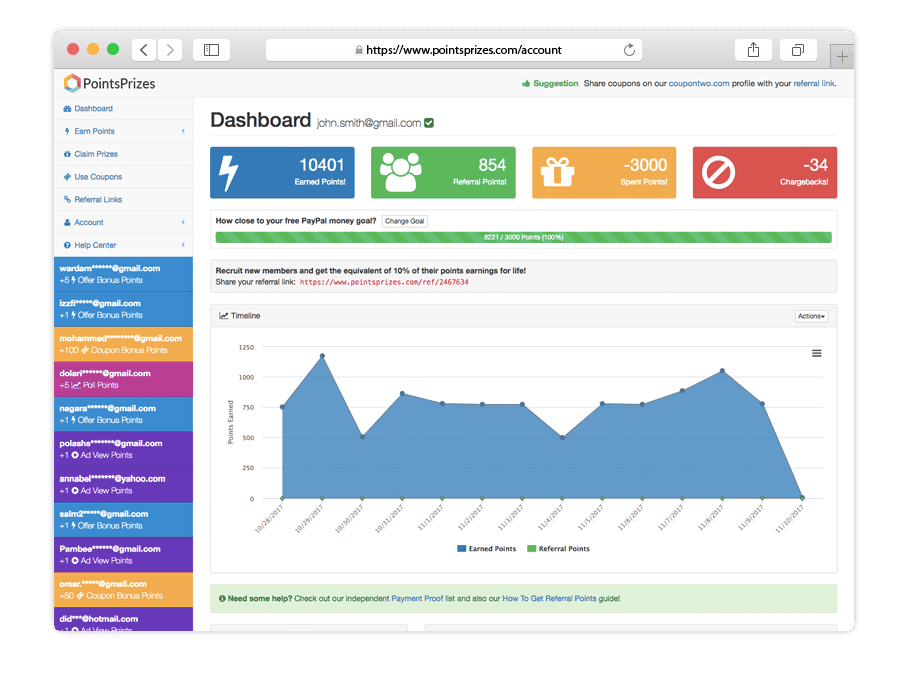
Task: Click the Change Goal button
Action: [x=404, y=221]
